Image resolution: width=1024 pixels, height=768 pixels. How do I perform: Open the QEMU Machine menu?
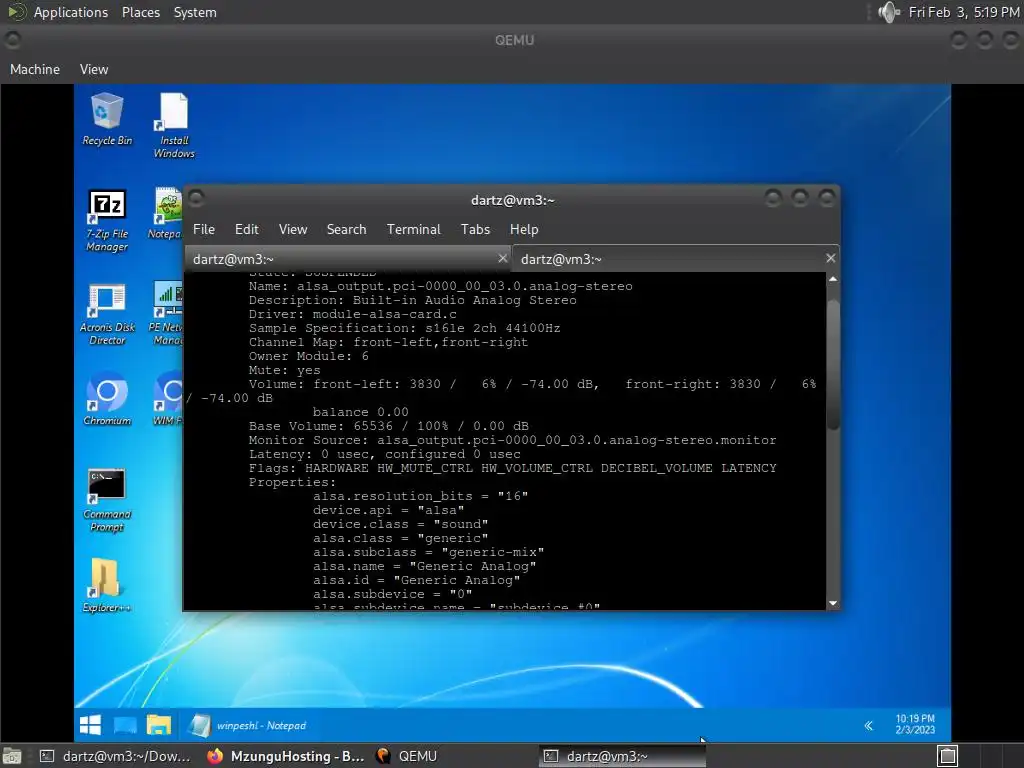coord(35,69)
